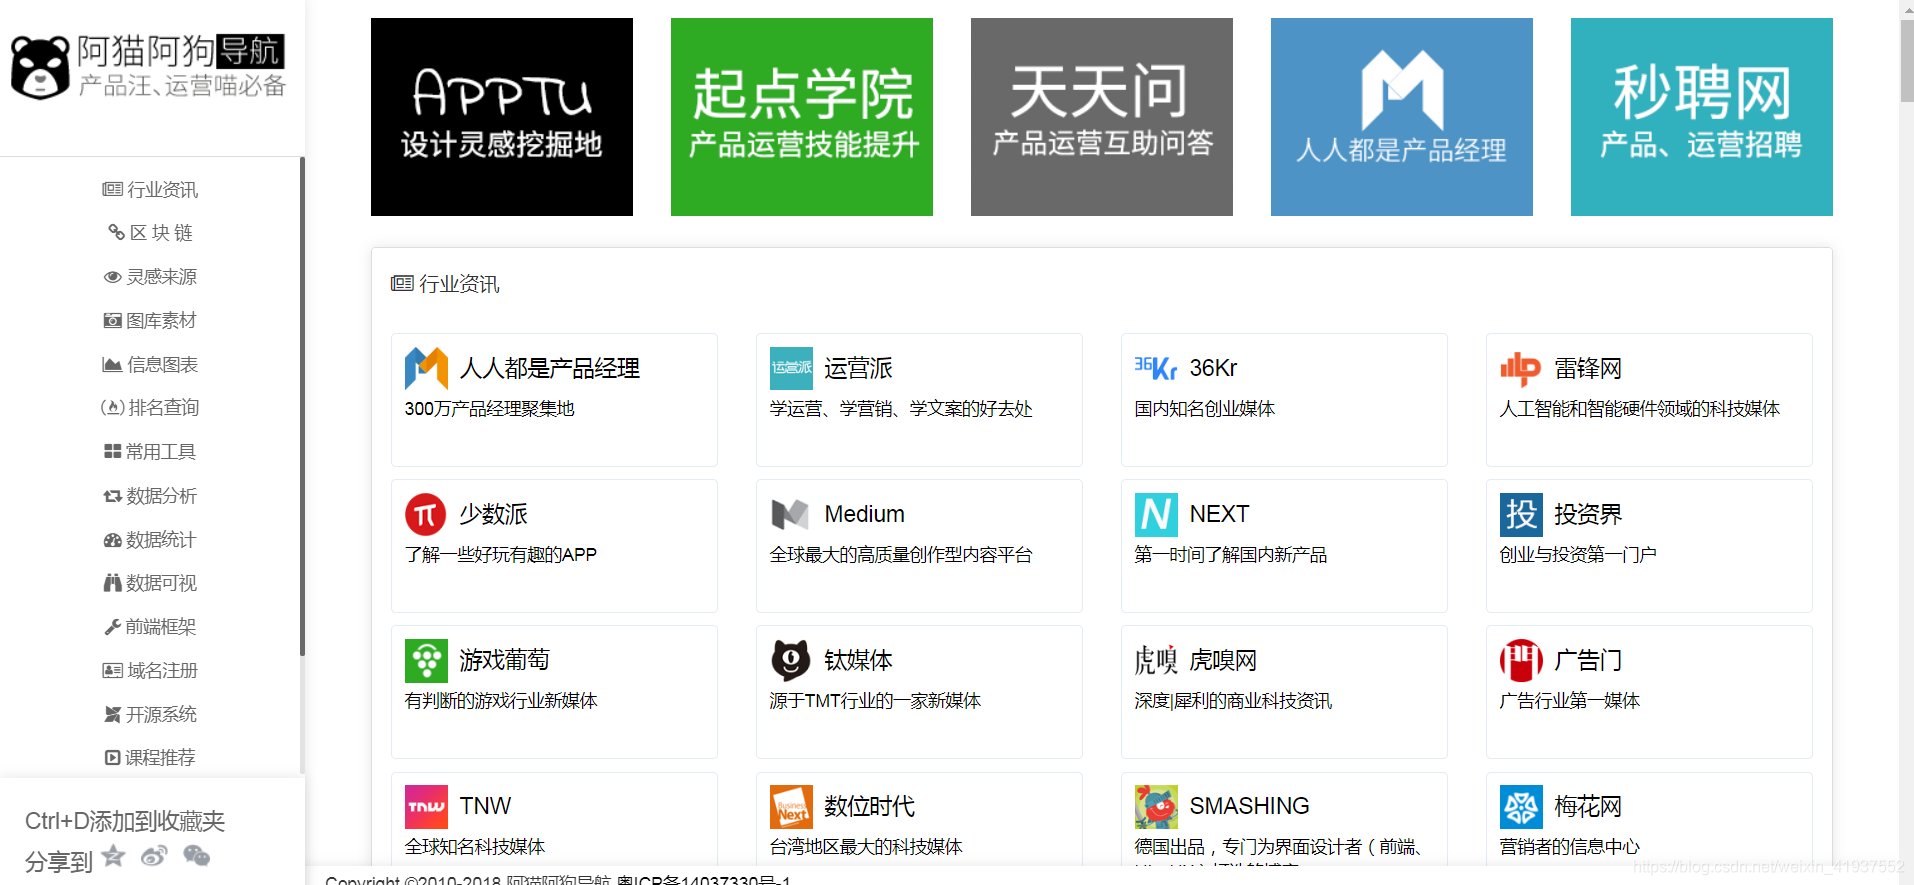Click the newspaper icon beside 行业资讯 heading
Viewport: 1914px width, 885px height.
point(402,284)
